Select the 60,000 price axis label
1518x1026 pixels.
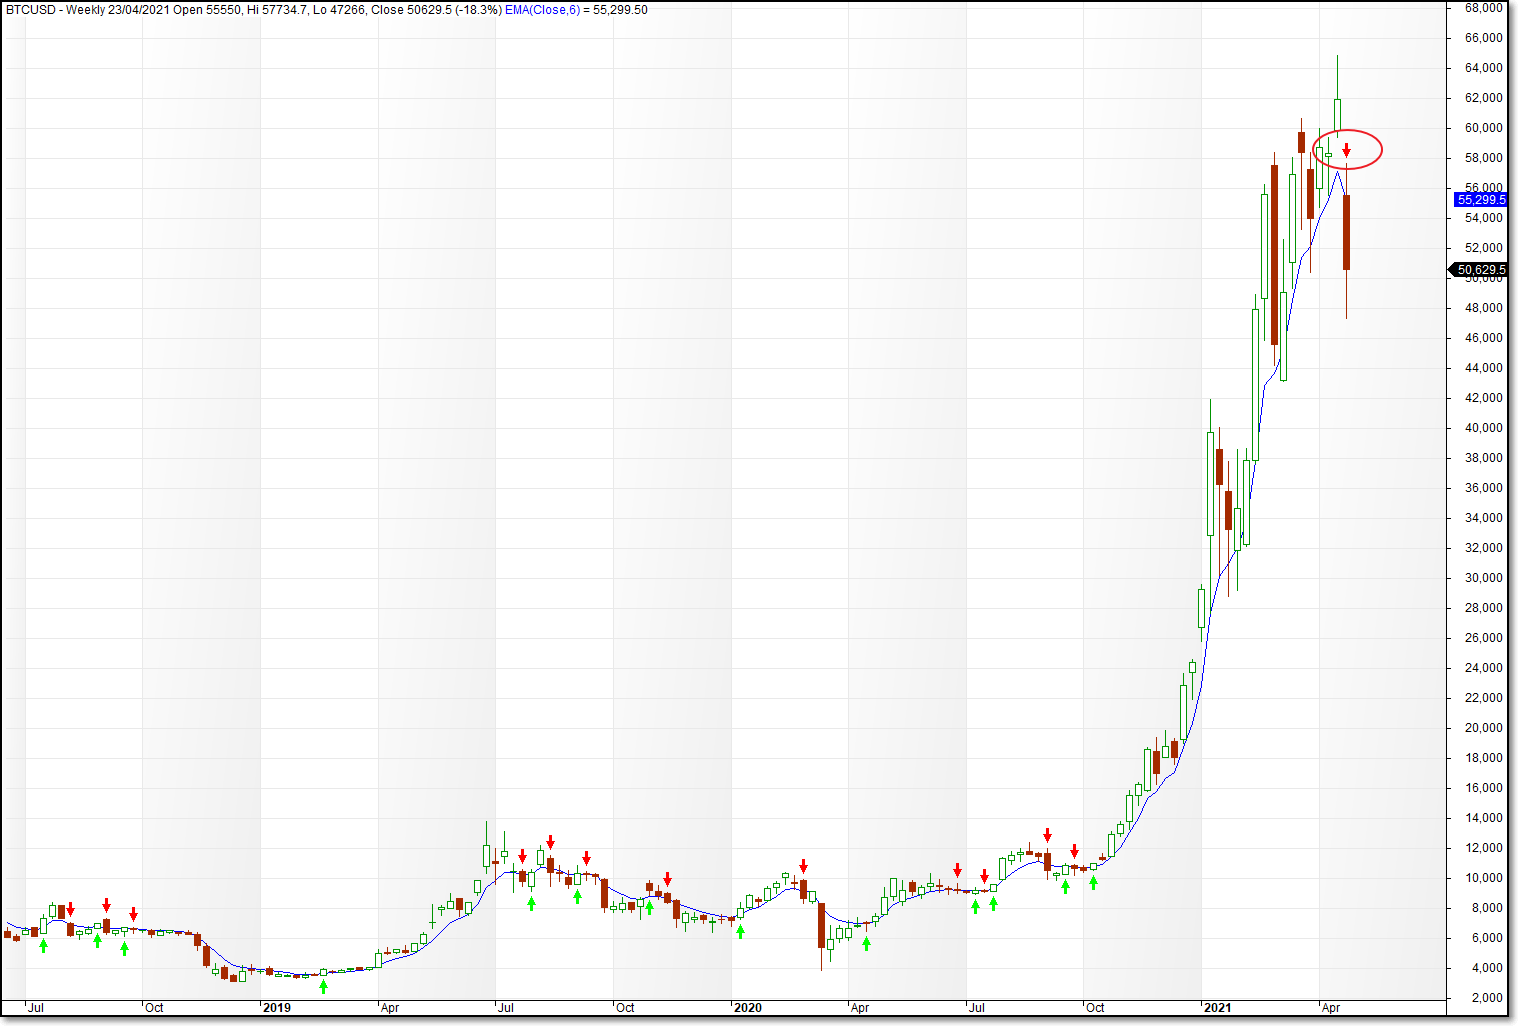[x=1484, y=128]
